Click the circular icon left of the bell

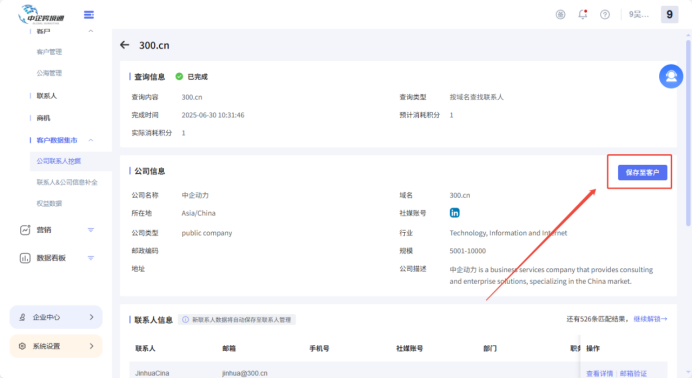pos(560,15)
